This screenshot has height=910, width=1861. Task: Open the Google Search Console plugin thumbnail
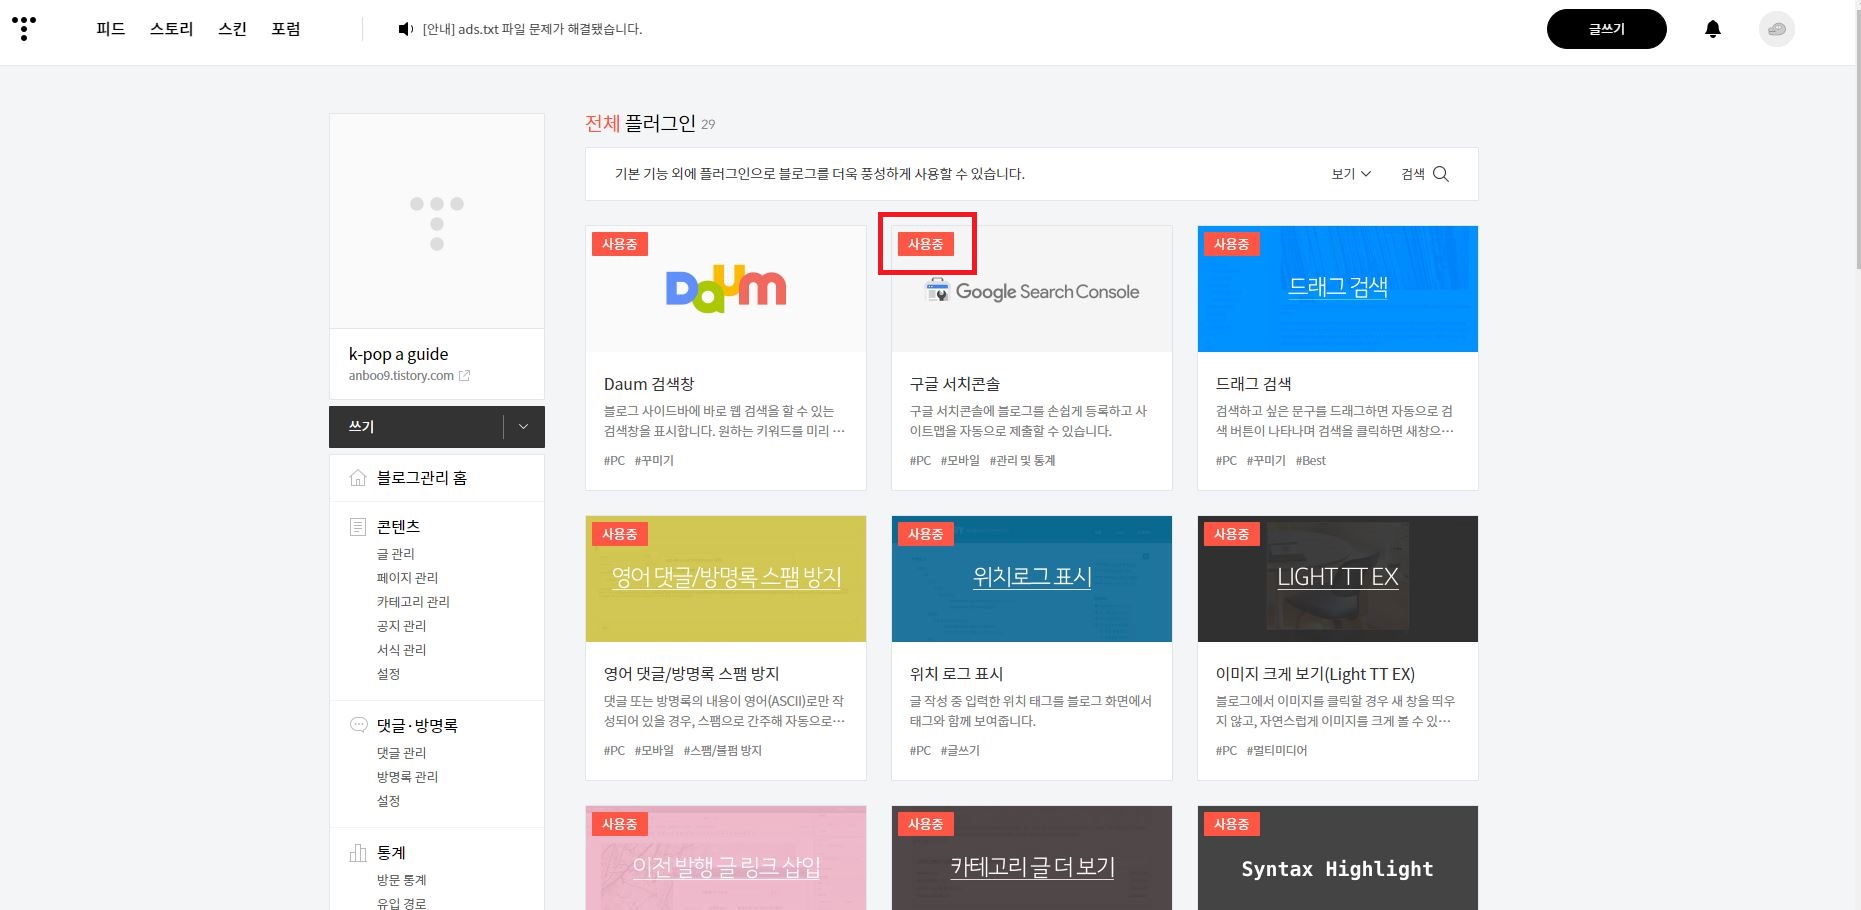pos(1032,289)
